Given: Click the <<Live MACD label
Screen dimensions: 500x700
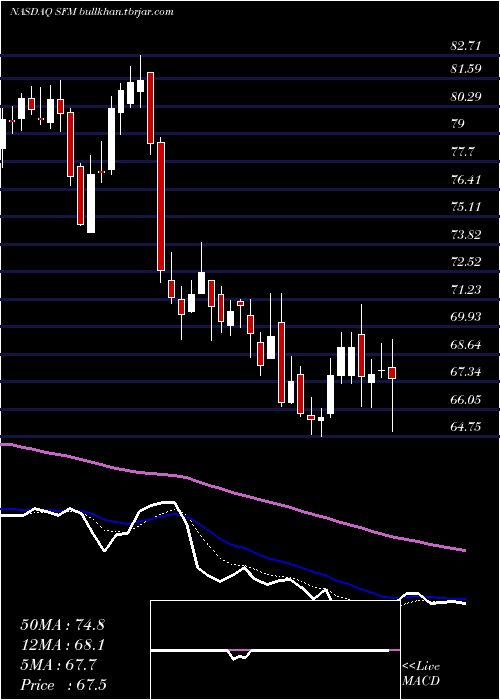Looking at the screenshot, I should click(x=421, y=673).
